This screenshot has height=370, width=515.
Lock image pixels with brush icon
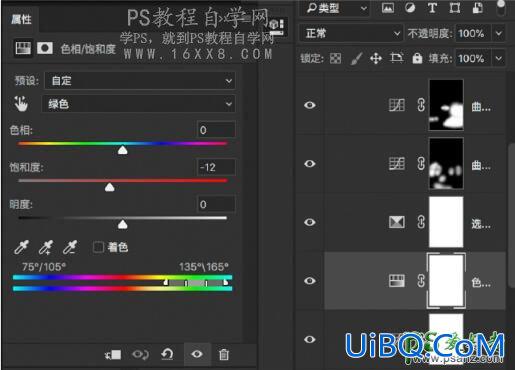356,59
